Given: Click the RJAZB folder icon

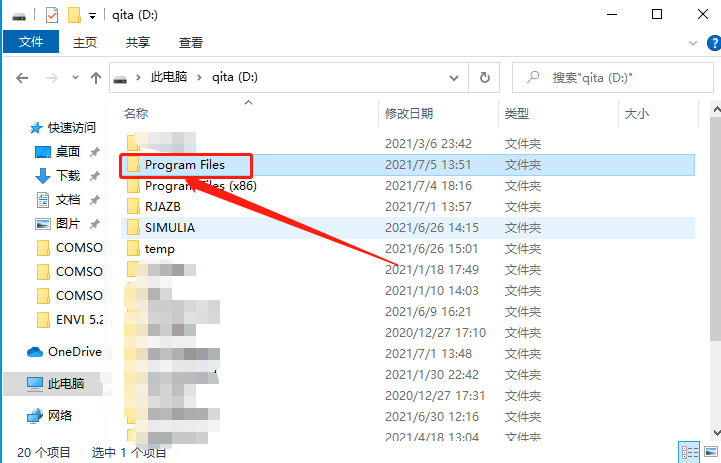Looking at the screenshot, I should [133, 206].
